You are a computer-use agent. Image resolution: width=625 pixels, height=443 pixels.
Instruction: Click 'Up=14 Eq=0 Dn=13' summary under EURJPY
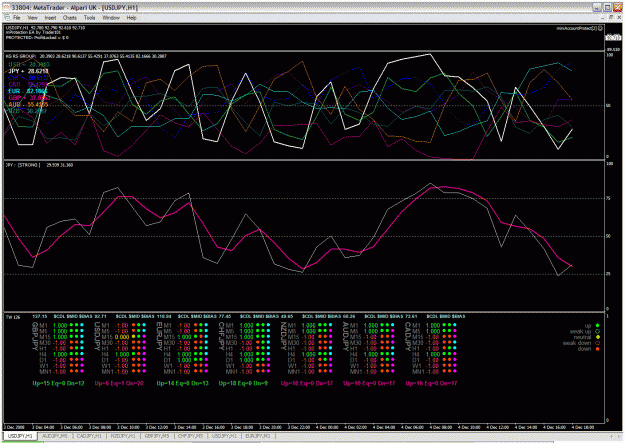point(183,383)
